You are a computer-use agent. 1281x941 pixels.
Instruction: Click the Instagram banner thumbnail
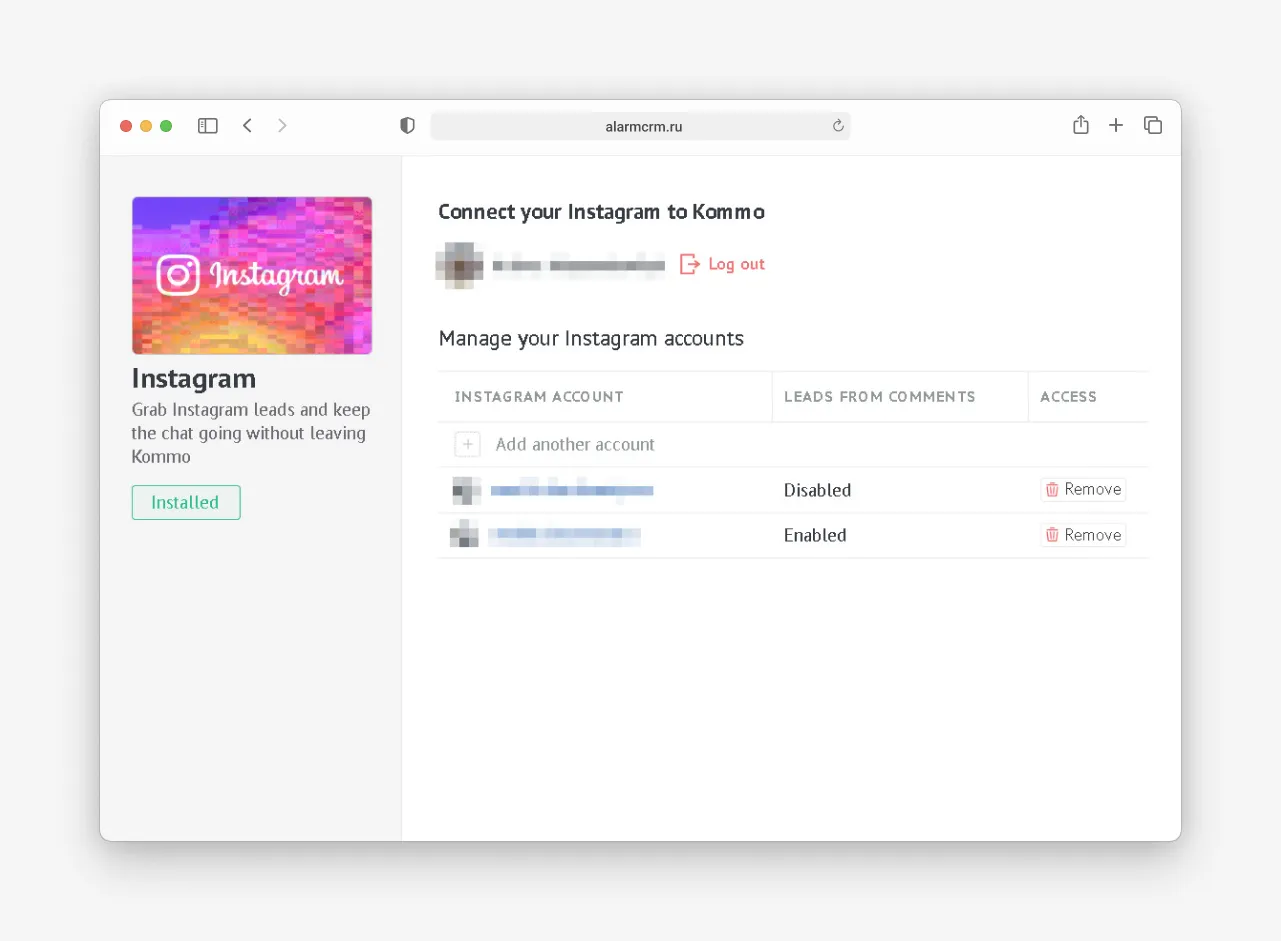click(x=252, y=275)
